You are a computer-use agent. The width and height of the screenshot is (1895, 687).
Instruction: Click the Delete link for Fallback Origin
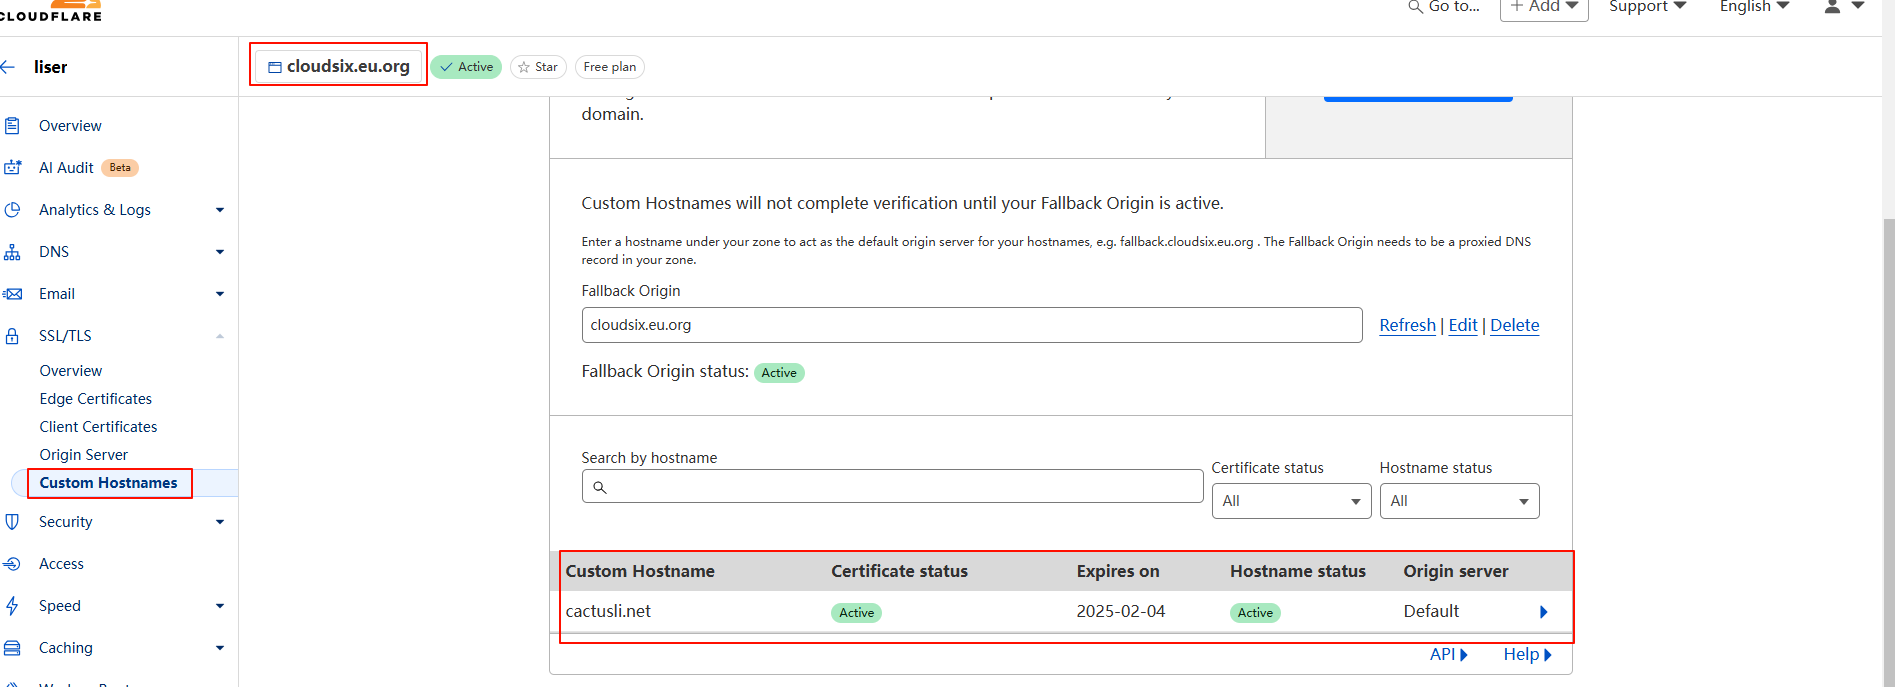pyautogui.click(x=1515, y=325)
